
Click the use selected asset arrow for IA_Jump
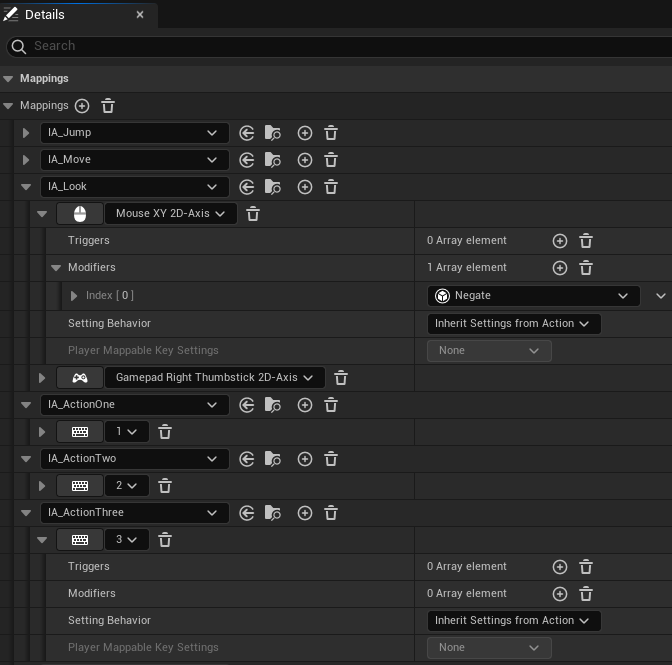[x=247, y=133]
